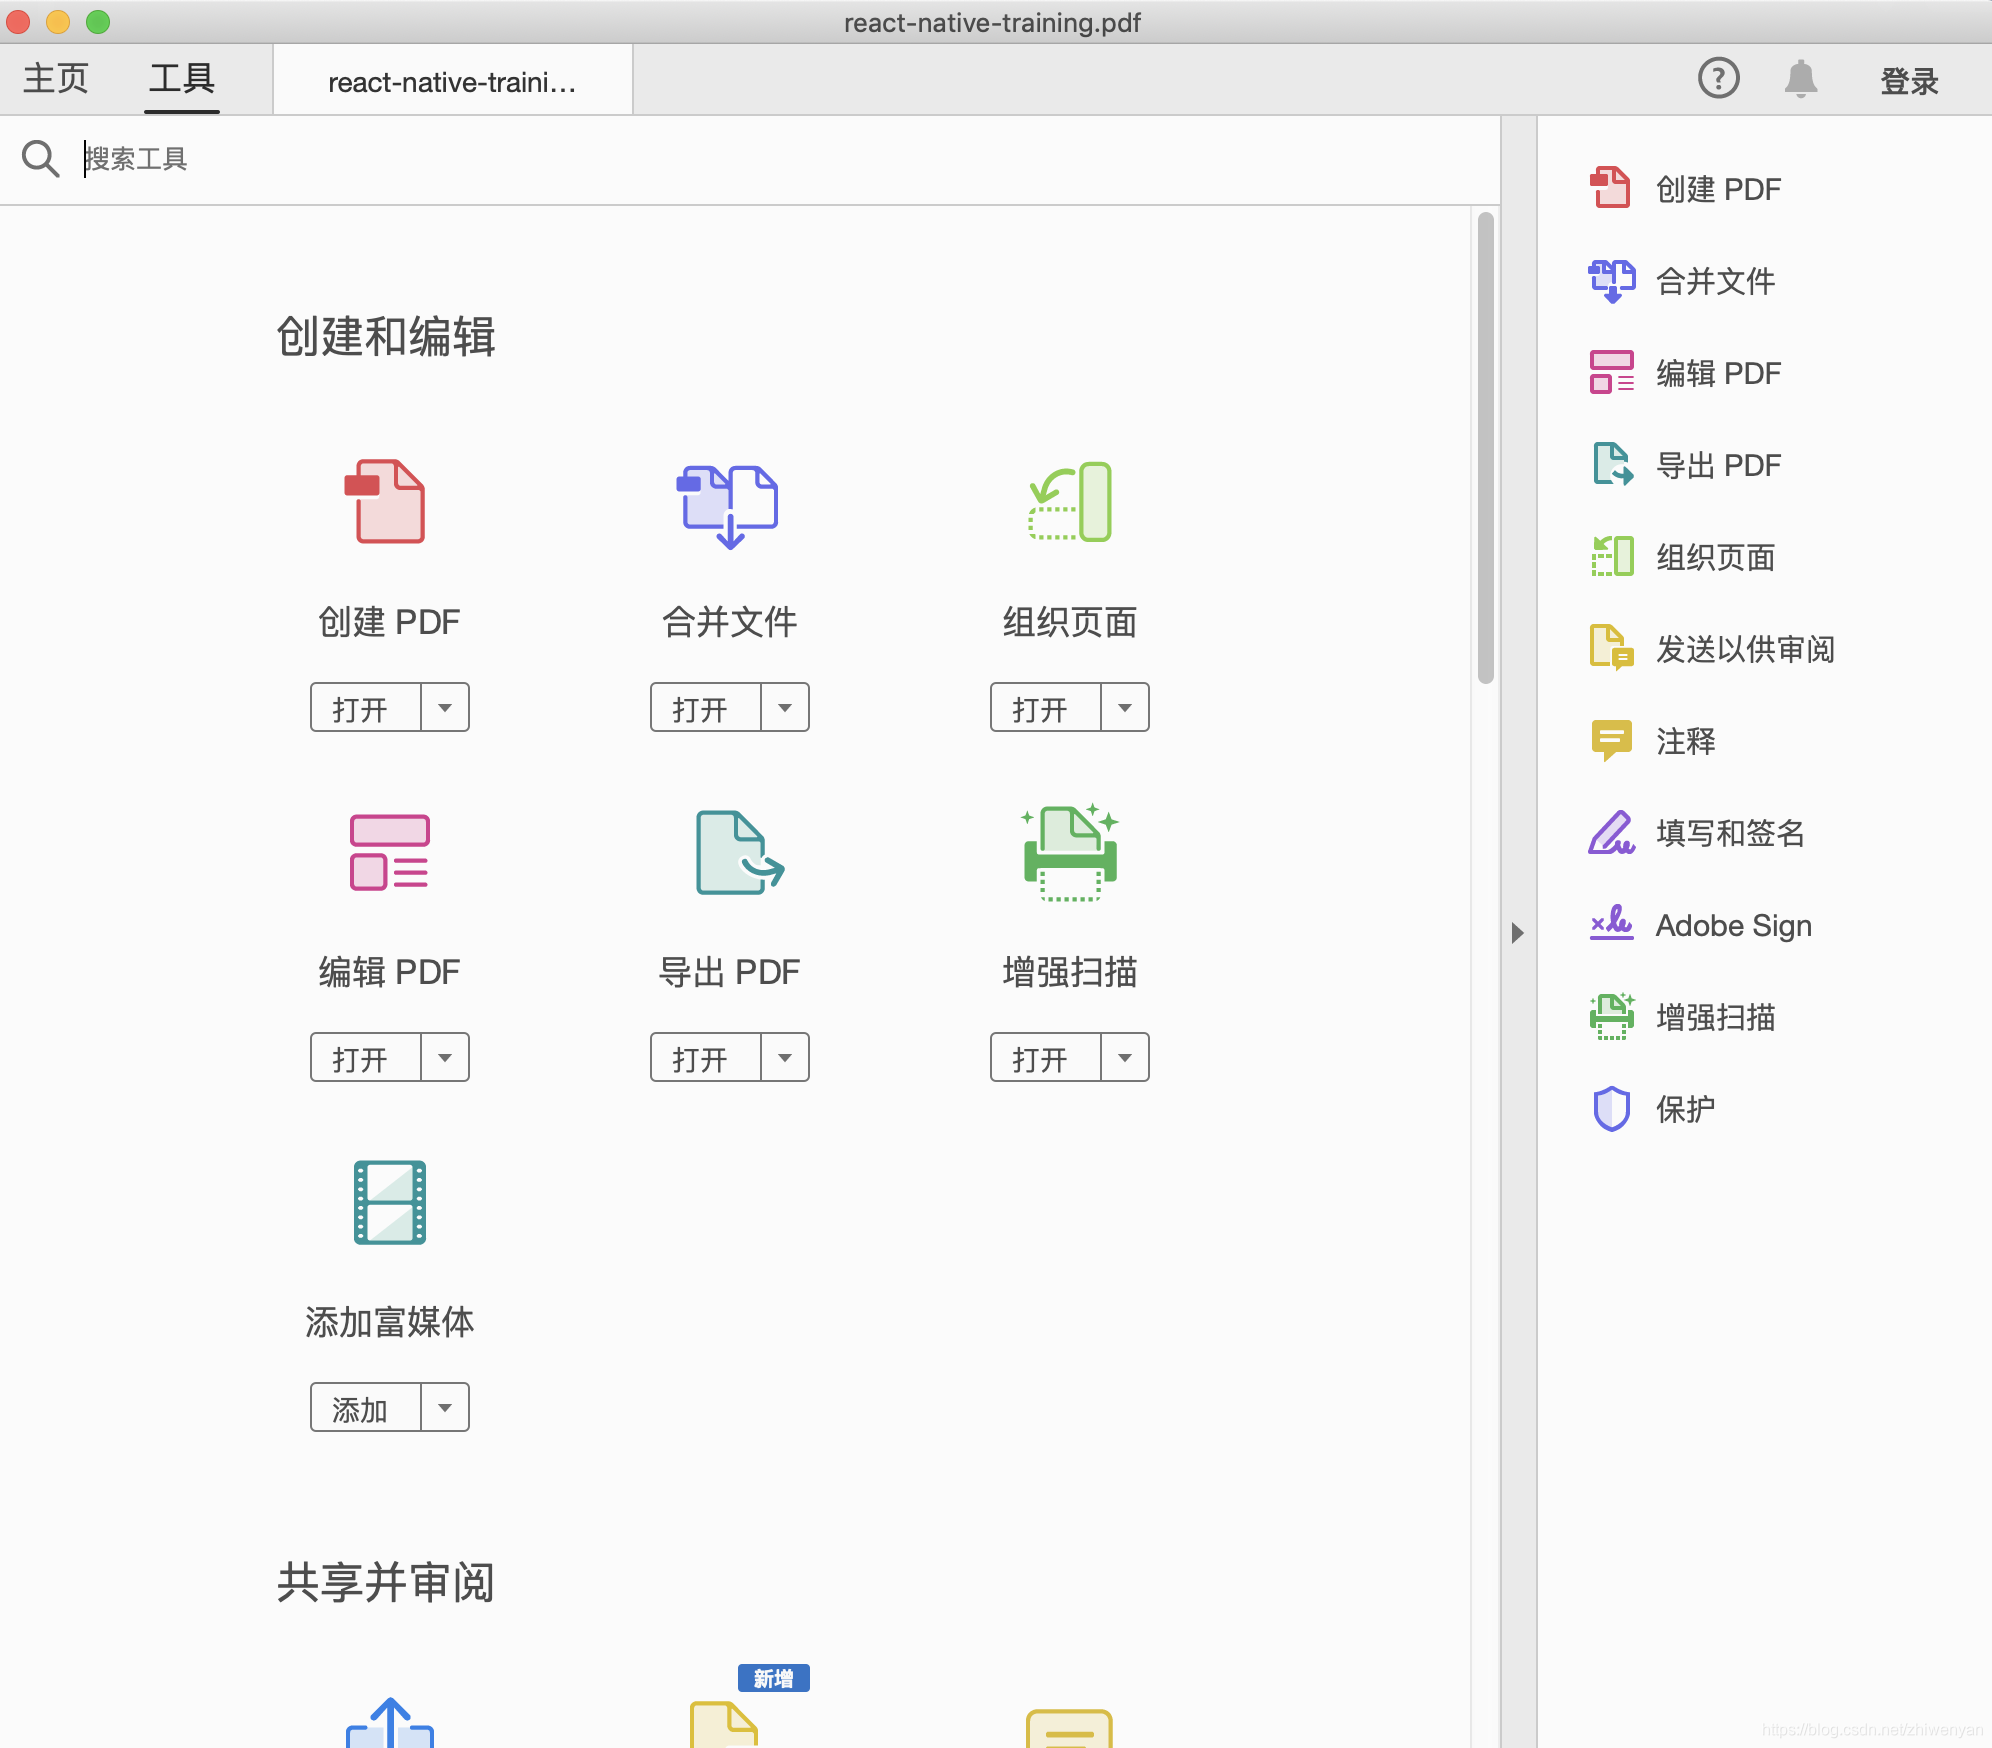
Task: Click 打开 under 导出 PDF
Action: 706,1058
